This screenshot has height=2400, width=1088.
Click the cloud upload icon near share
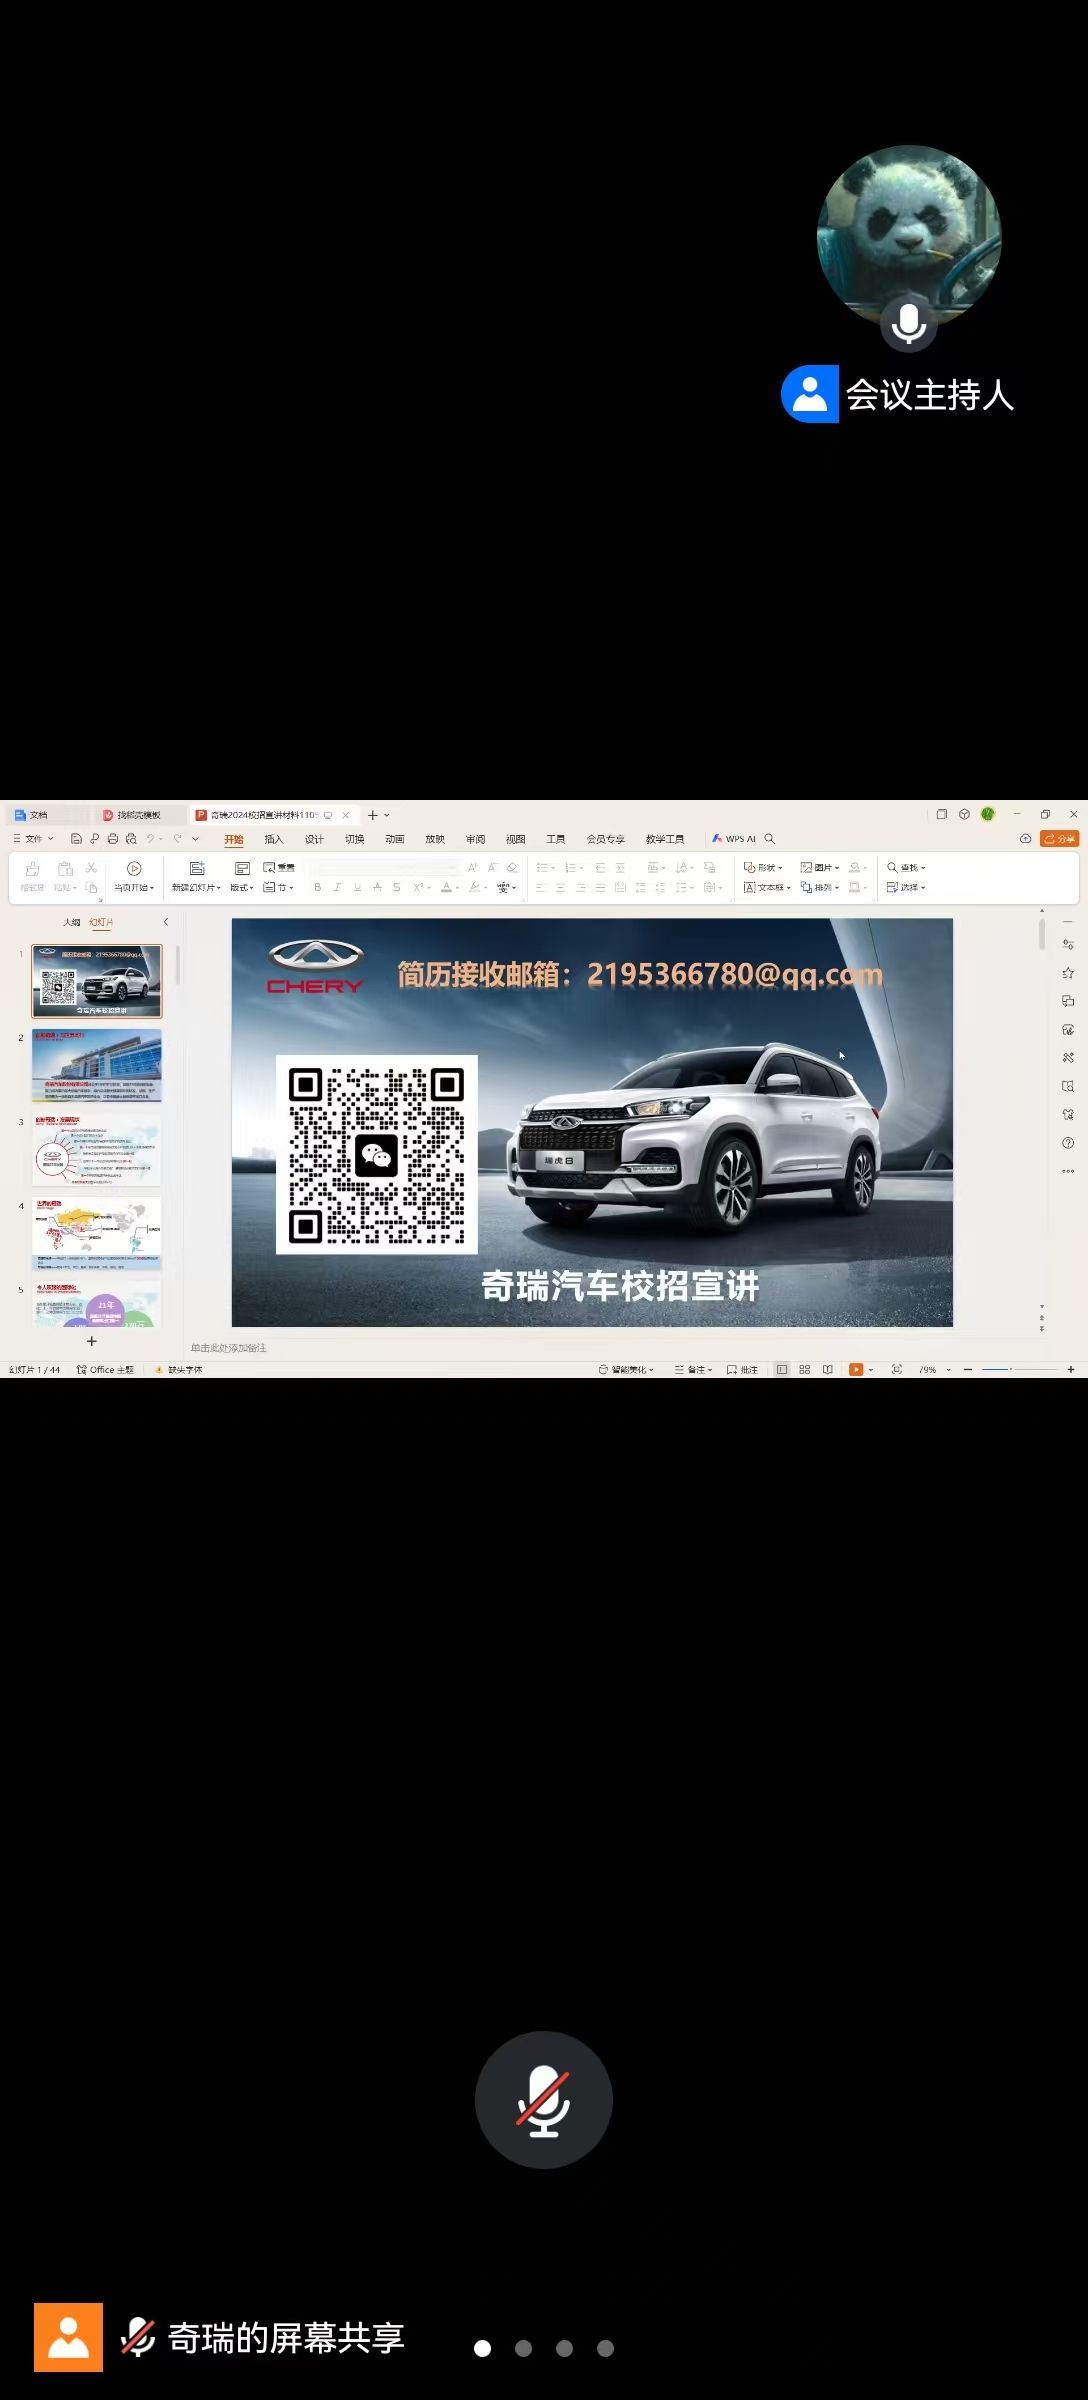(1025, 839)
